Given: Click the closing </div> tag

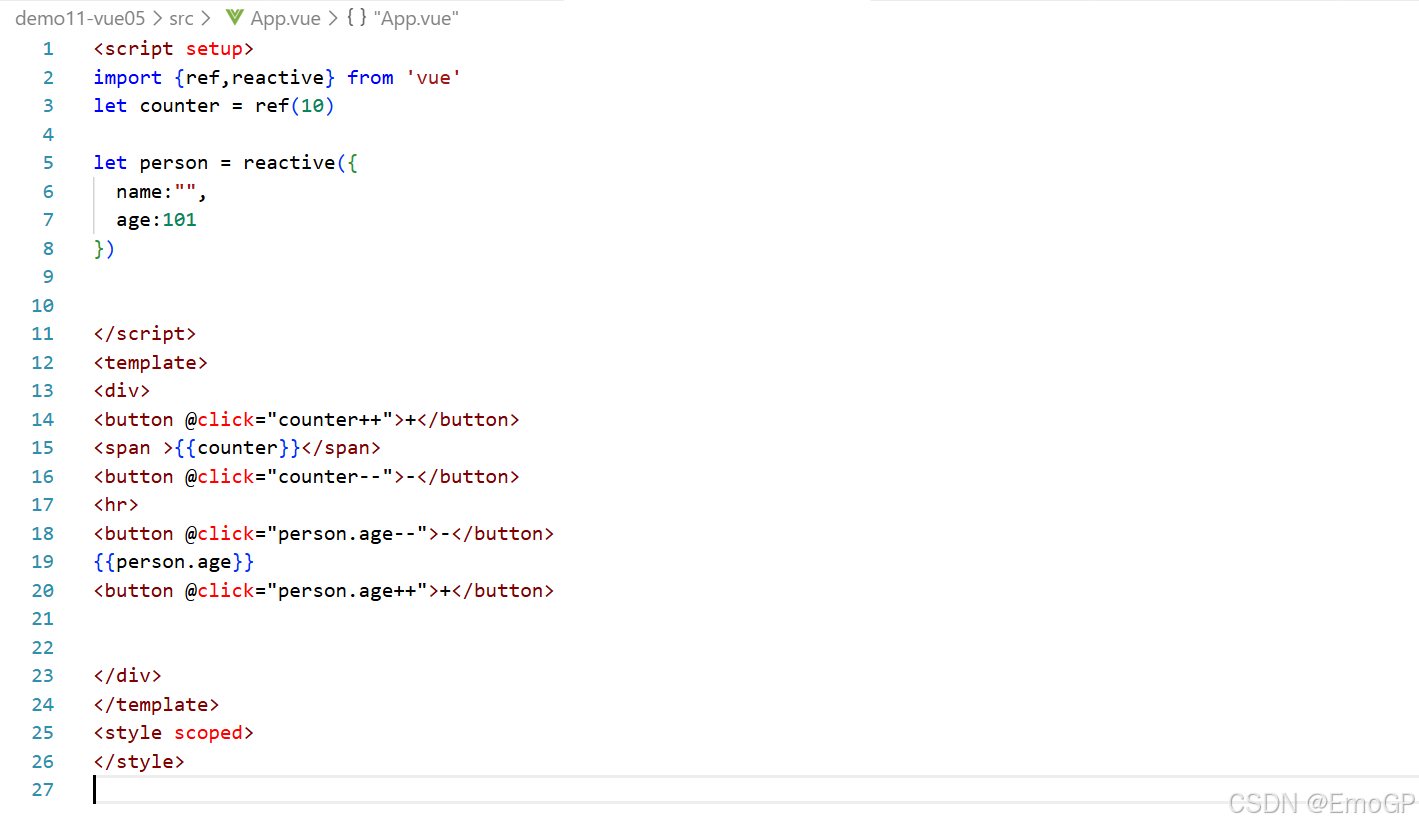Looking at the screenshot, I should coord(128,676).
